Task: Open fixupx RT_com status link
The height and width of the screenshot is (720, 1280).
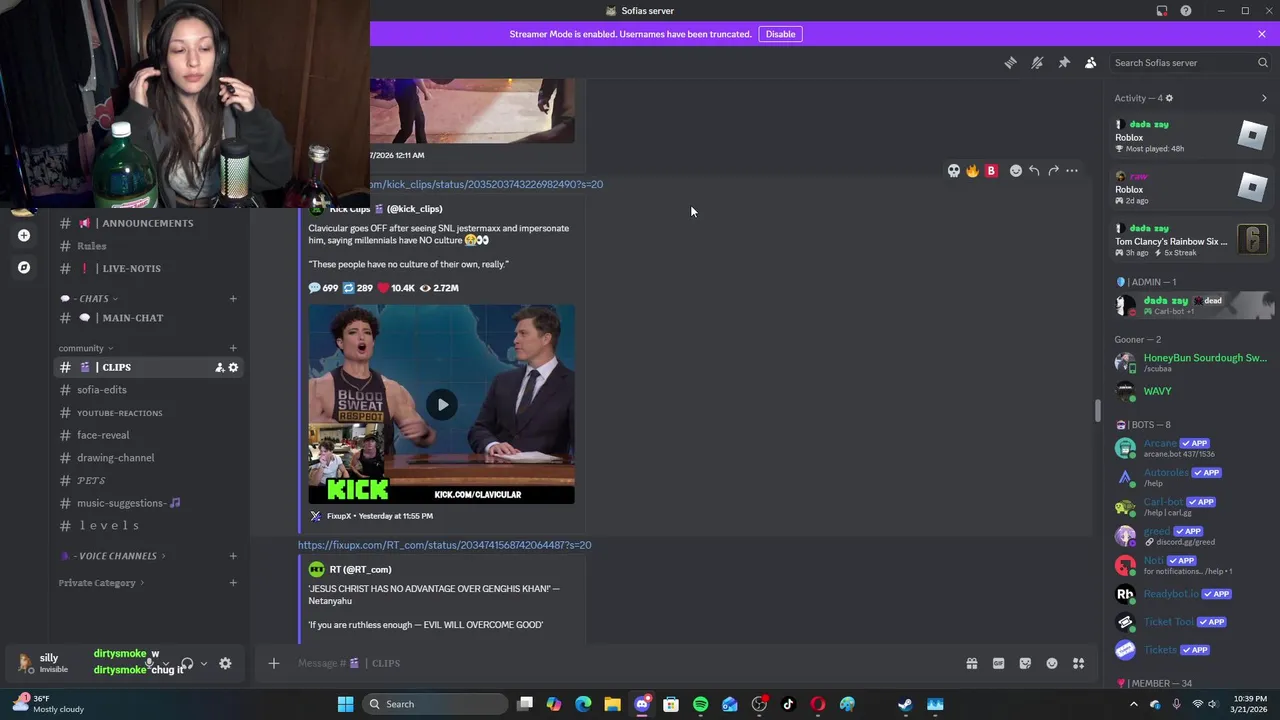Action: (x=444, y=545)
